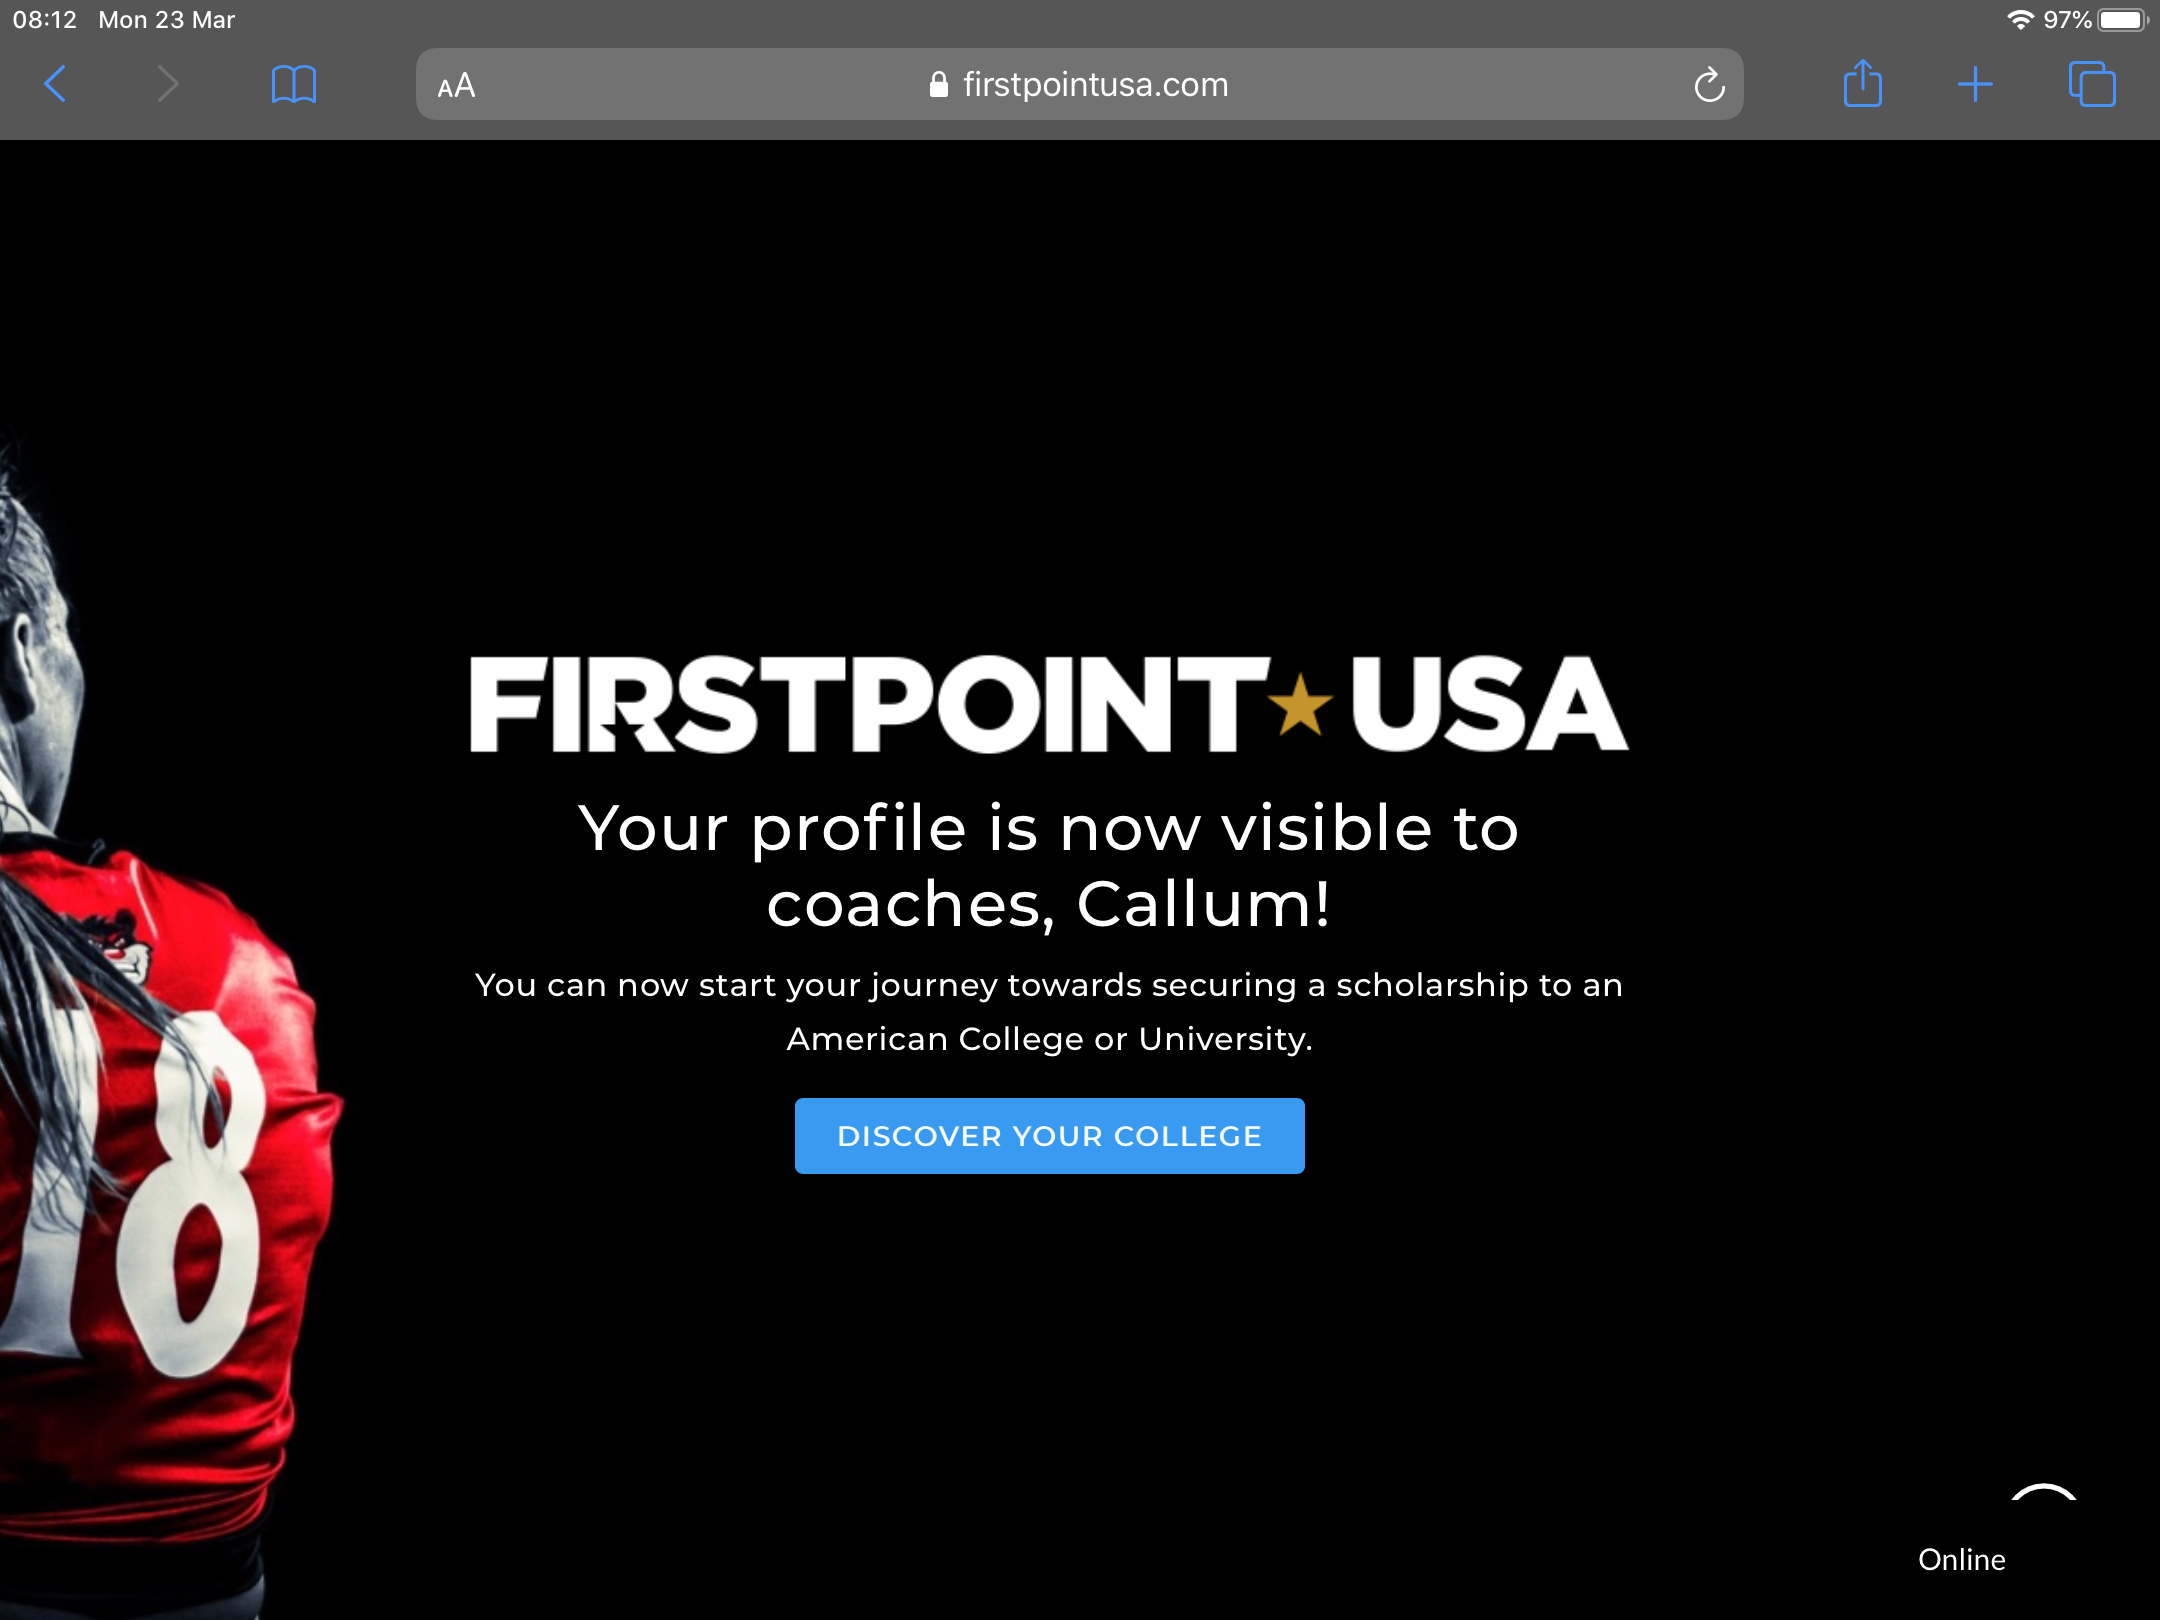Image resolution: width=2160 pixels, height=1620 pixels.
Task: Tap the 08:12 clock in status bar
Action: click(44, 20)
